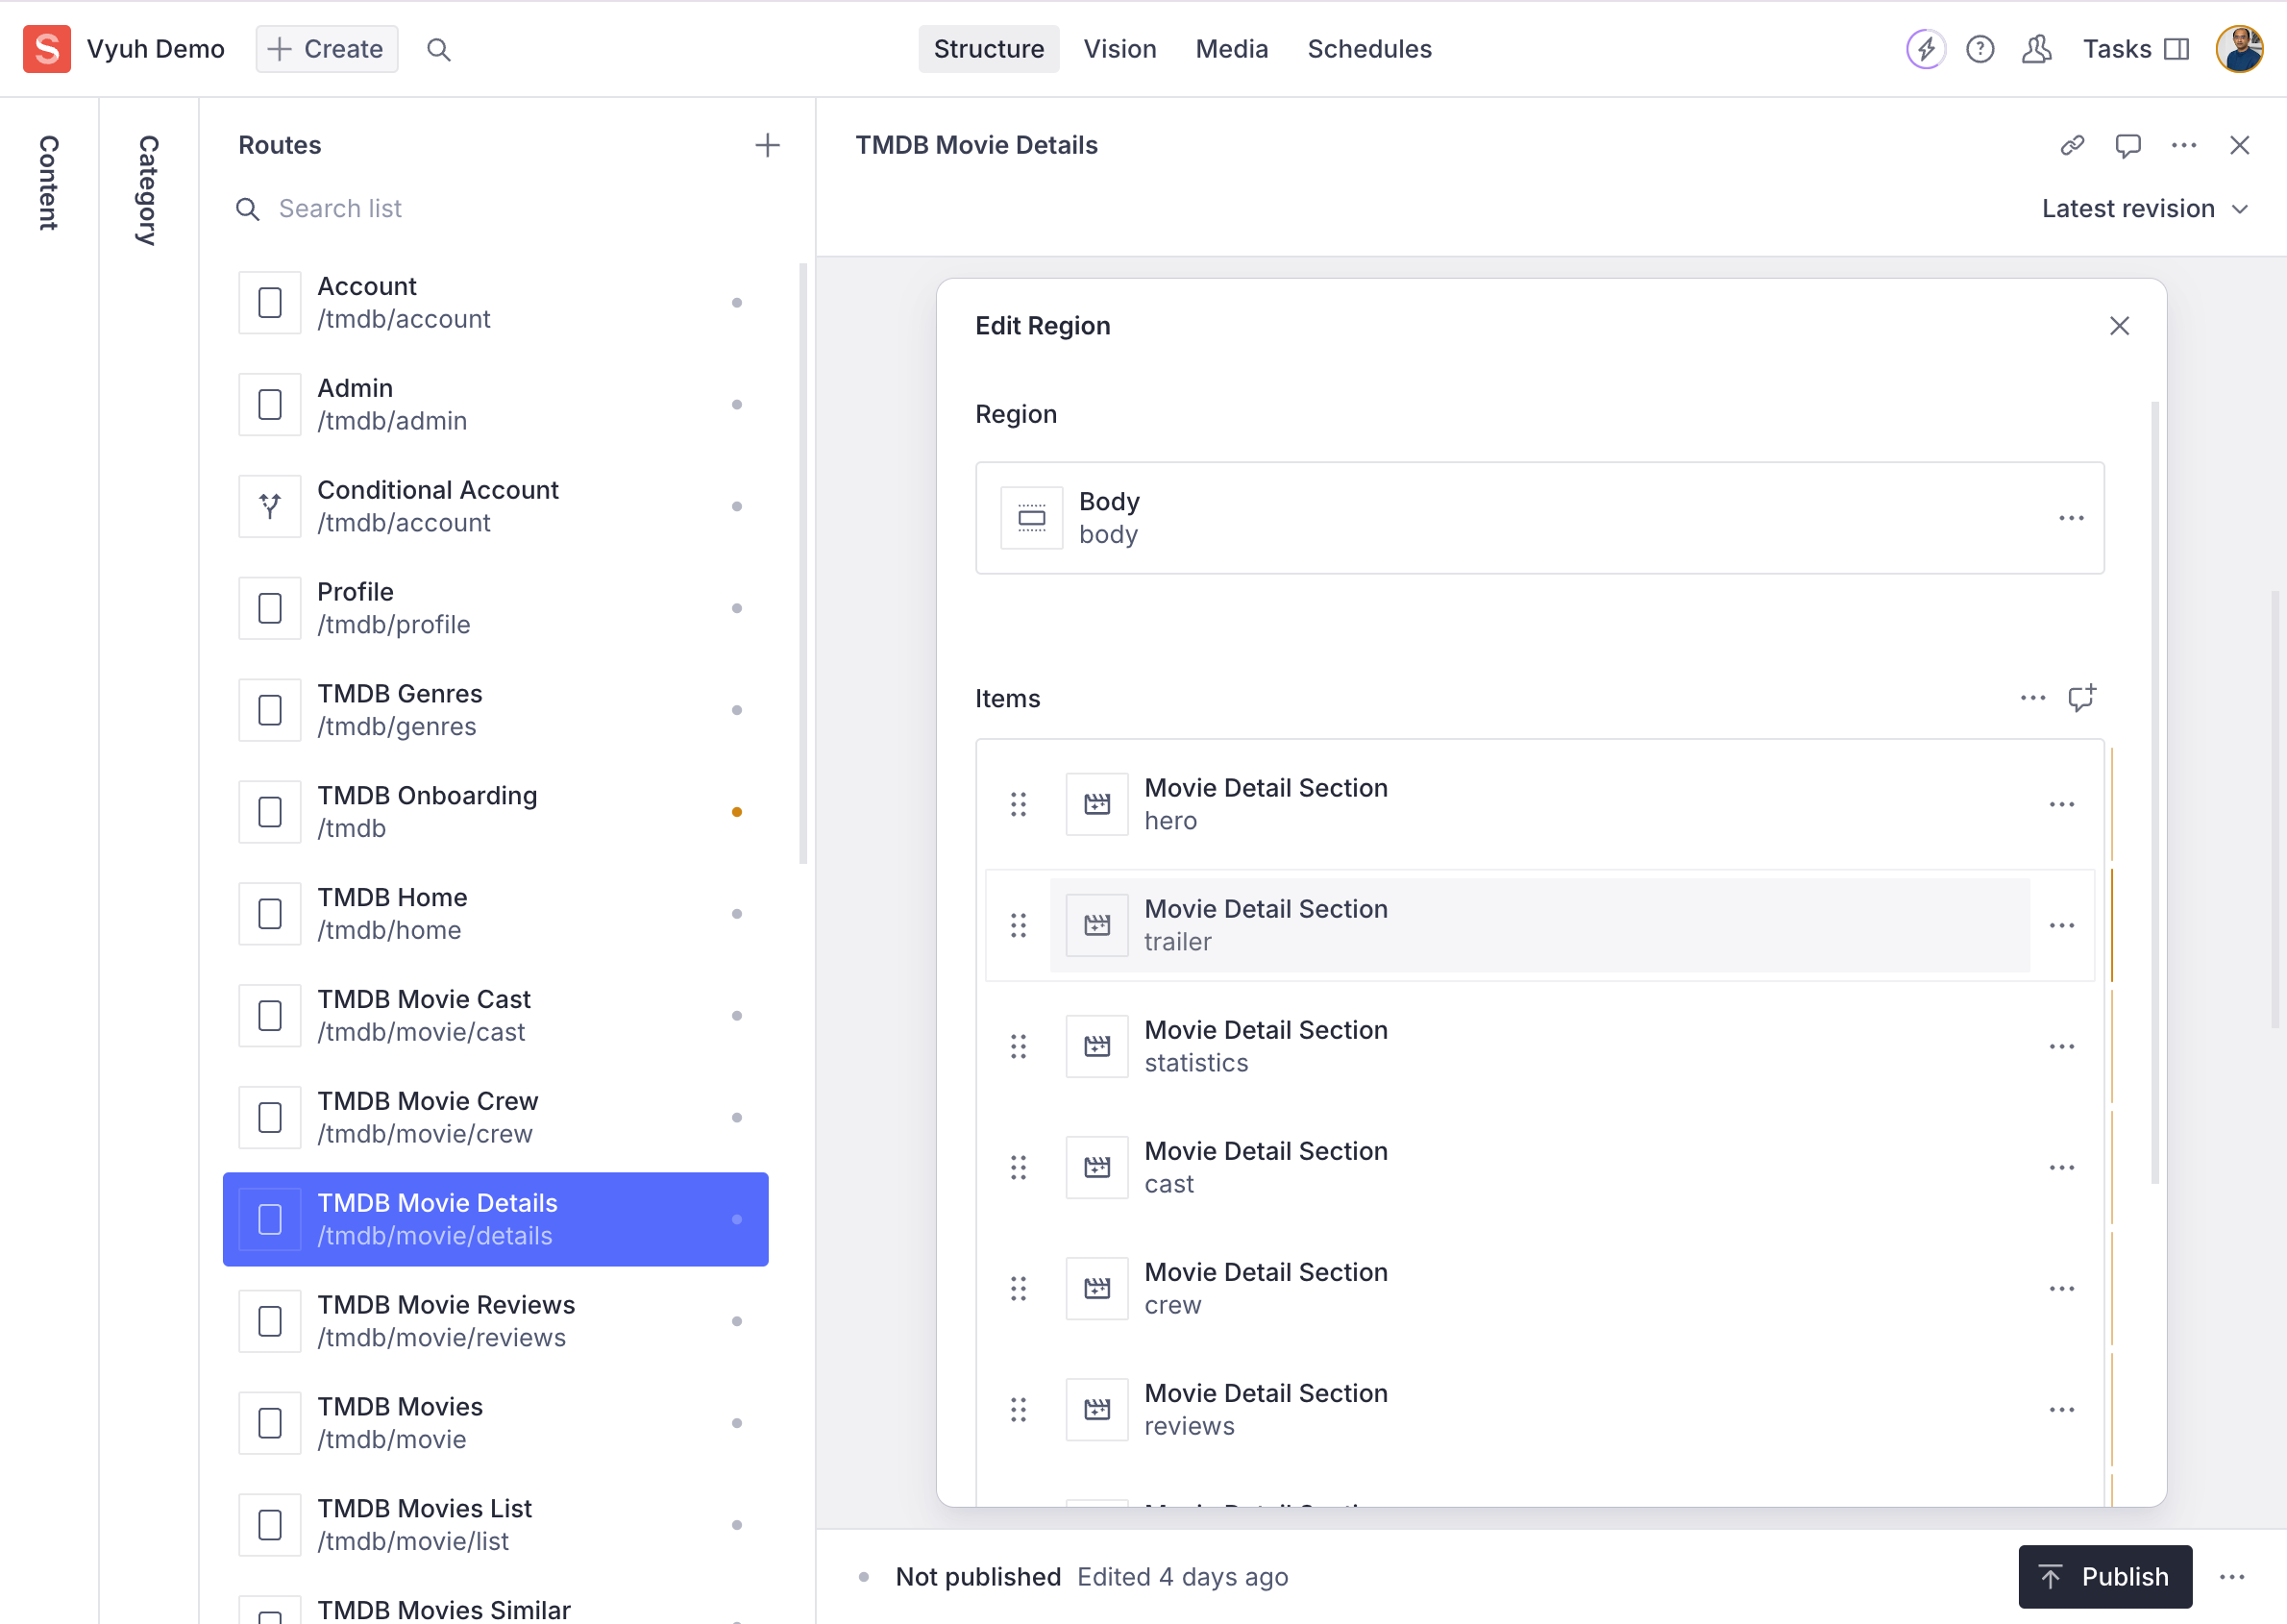Screen dimensions: 2287x1624
Task: Expand the Category vertical pane
Action: coord(148,190)
